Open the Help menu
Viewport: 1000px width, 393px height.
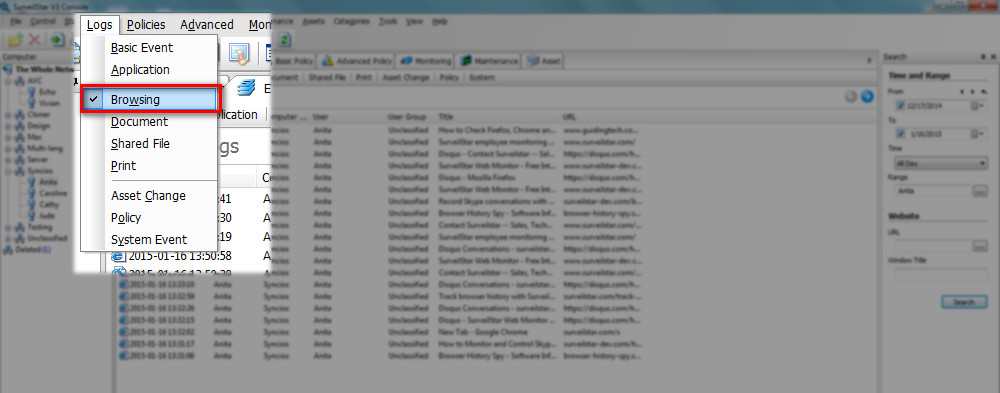point(439,21)
